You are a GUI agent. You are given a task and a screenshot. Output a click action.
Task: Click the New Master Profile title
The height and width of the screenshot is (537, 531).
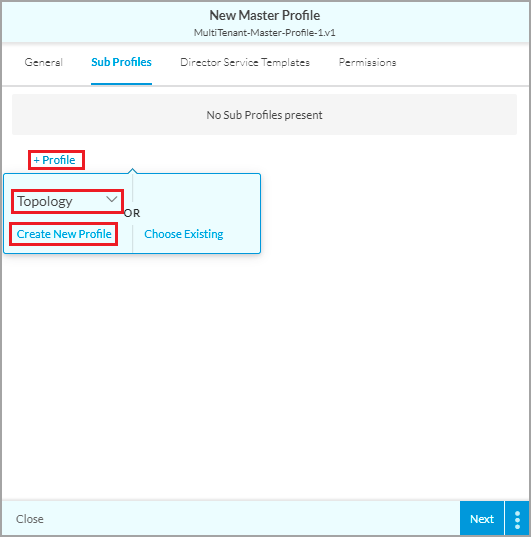265,15
